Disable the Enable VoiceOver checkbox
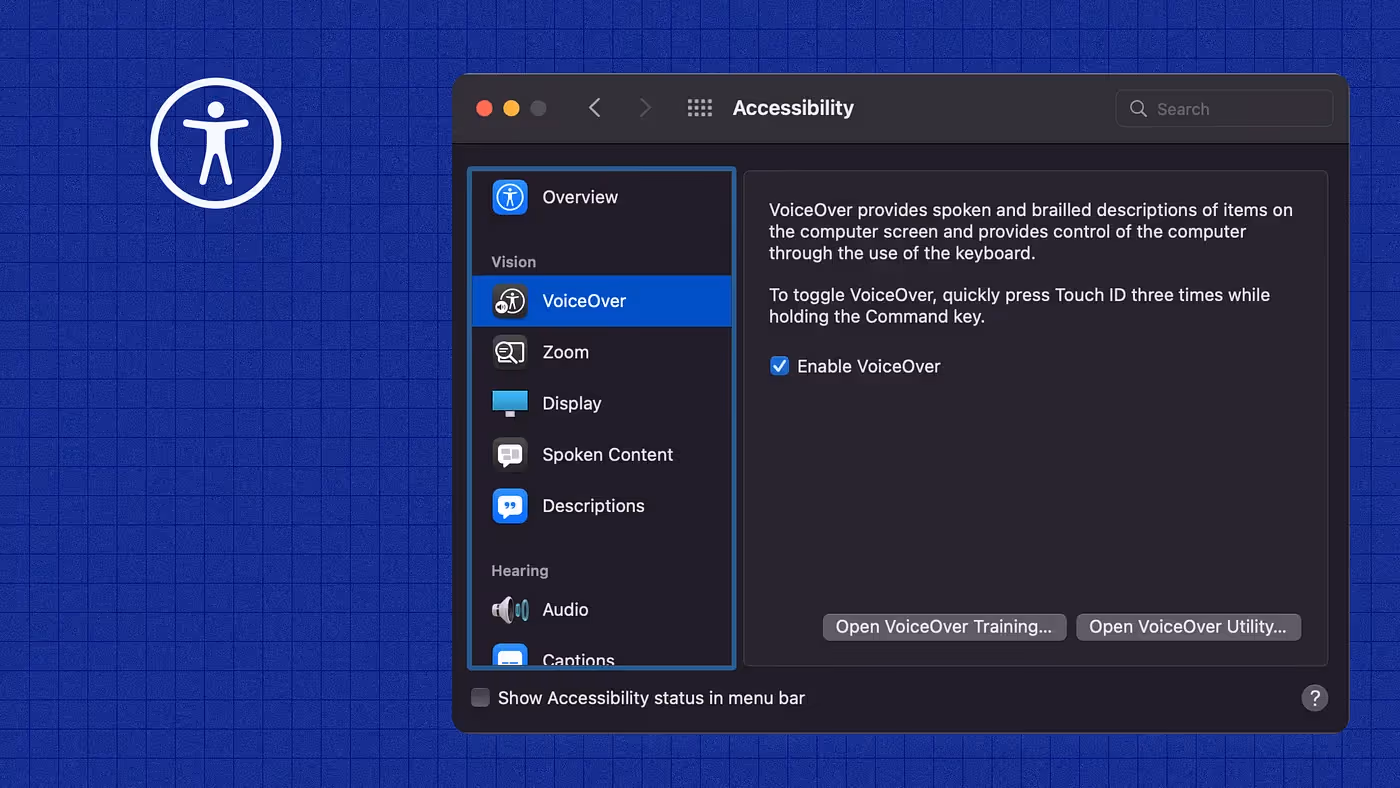 (779, 366)
